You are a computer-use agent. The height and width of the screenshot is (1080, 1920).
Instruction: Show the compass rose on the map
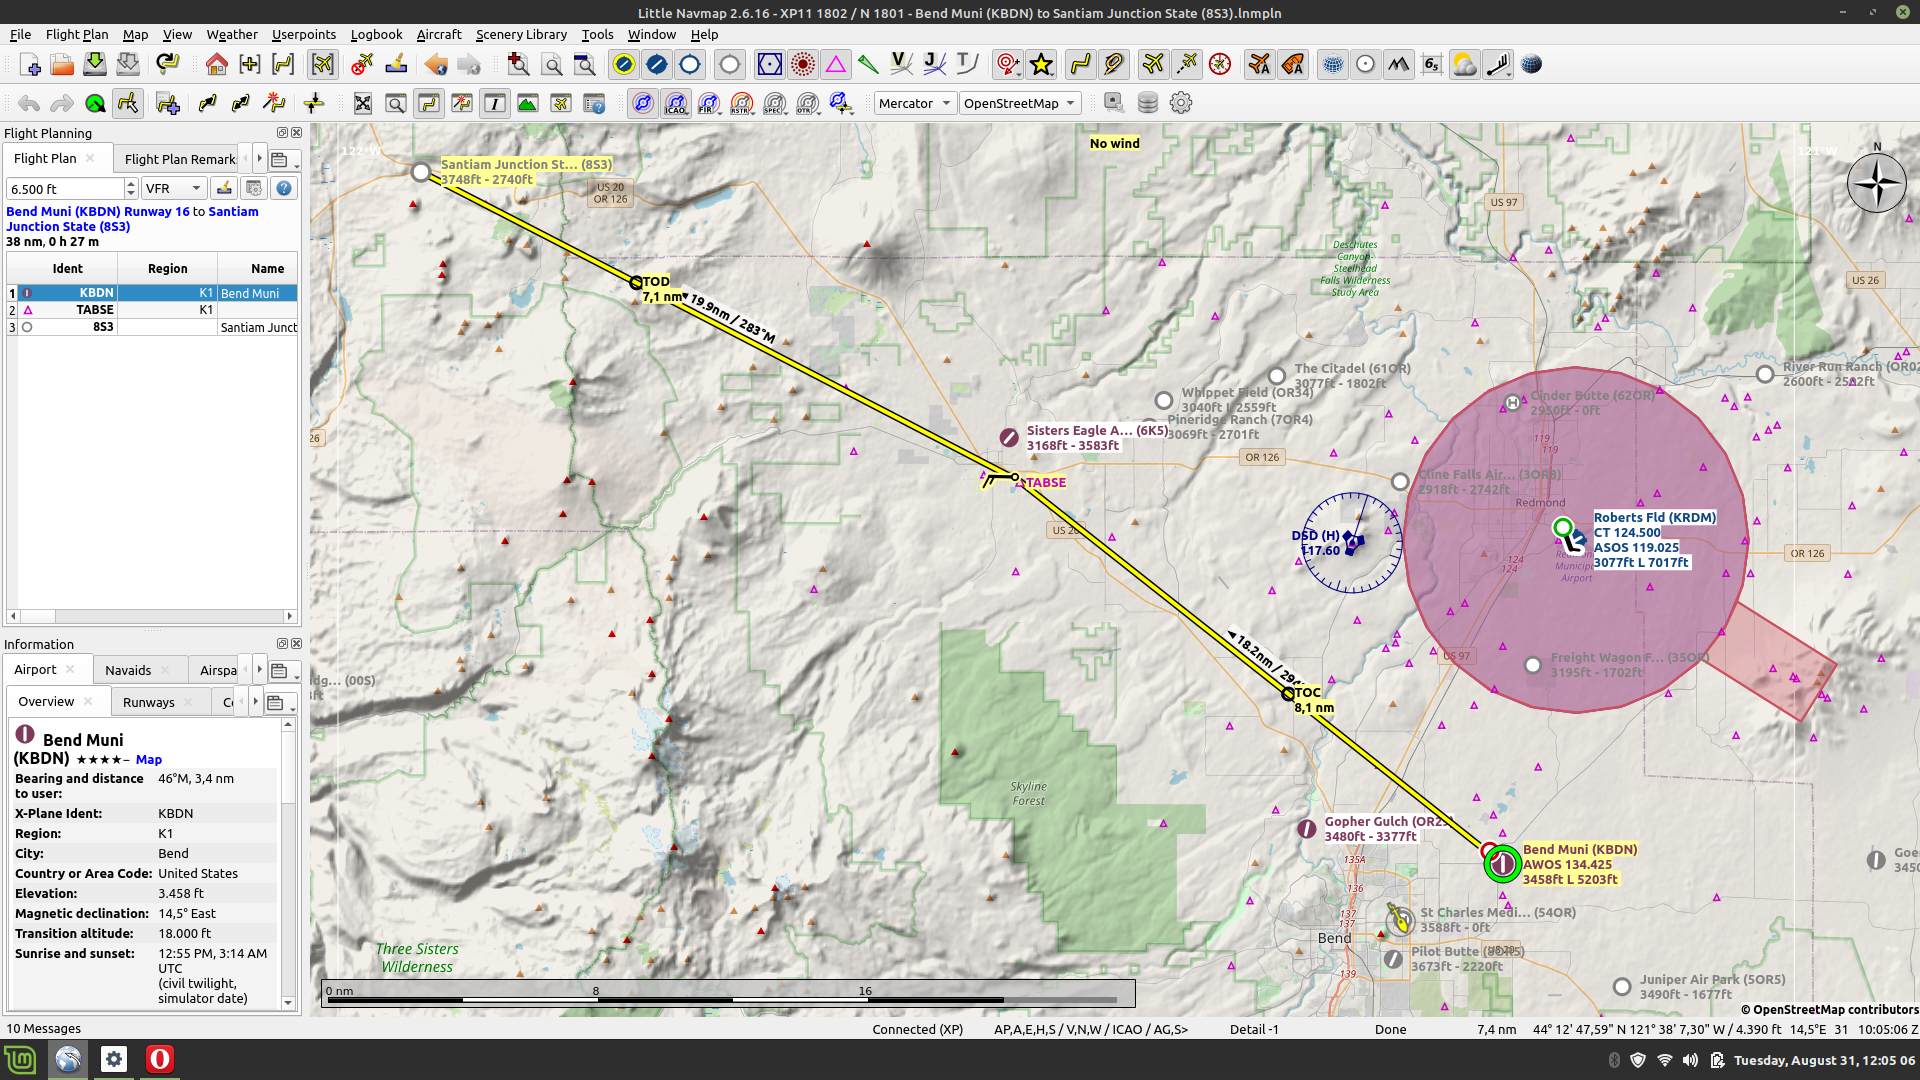pos(1220,65)
